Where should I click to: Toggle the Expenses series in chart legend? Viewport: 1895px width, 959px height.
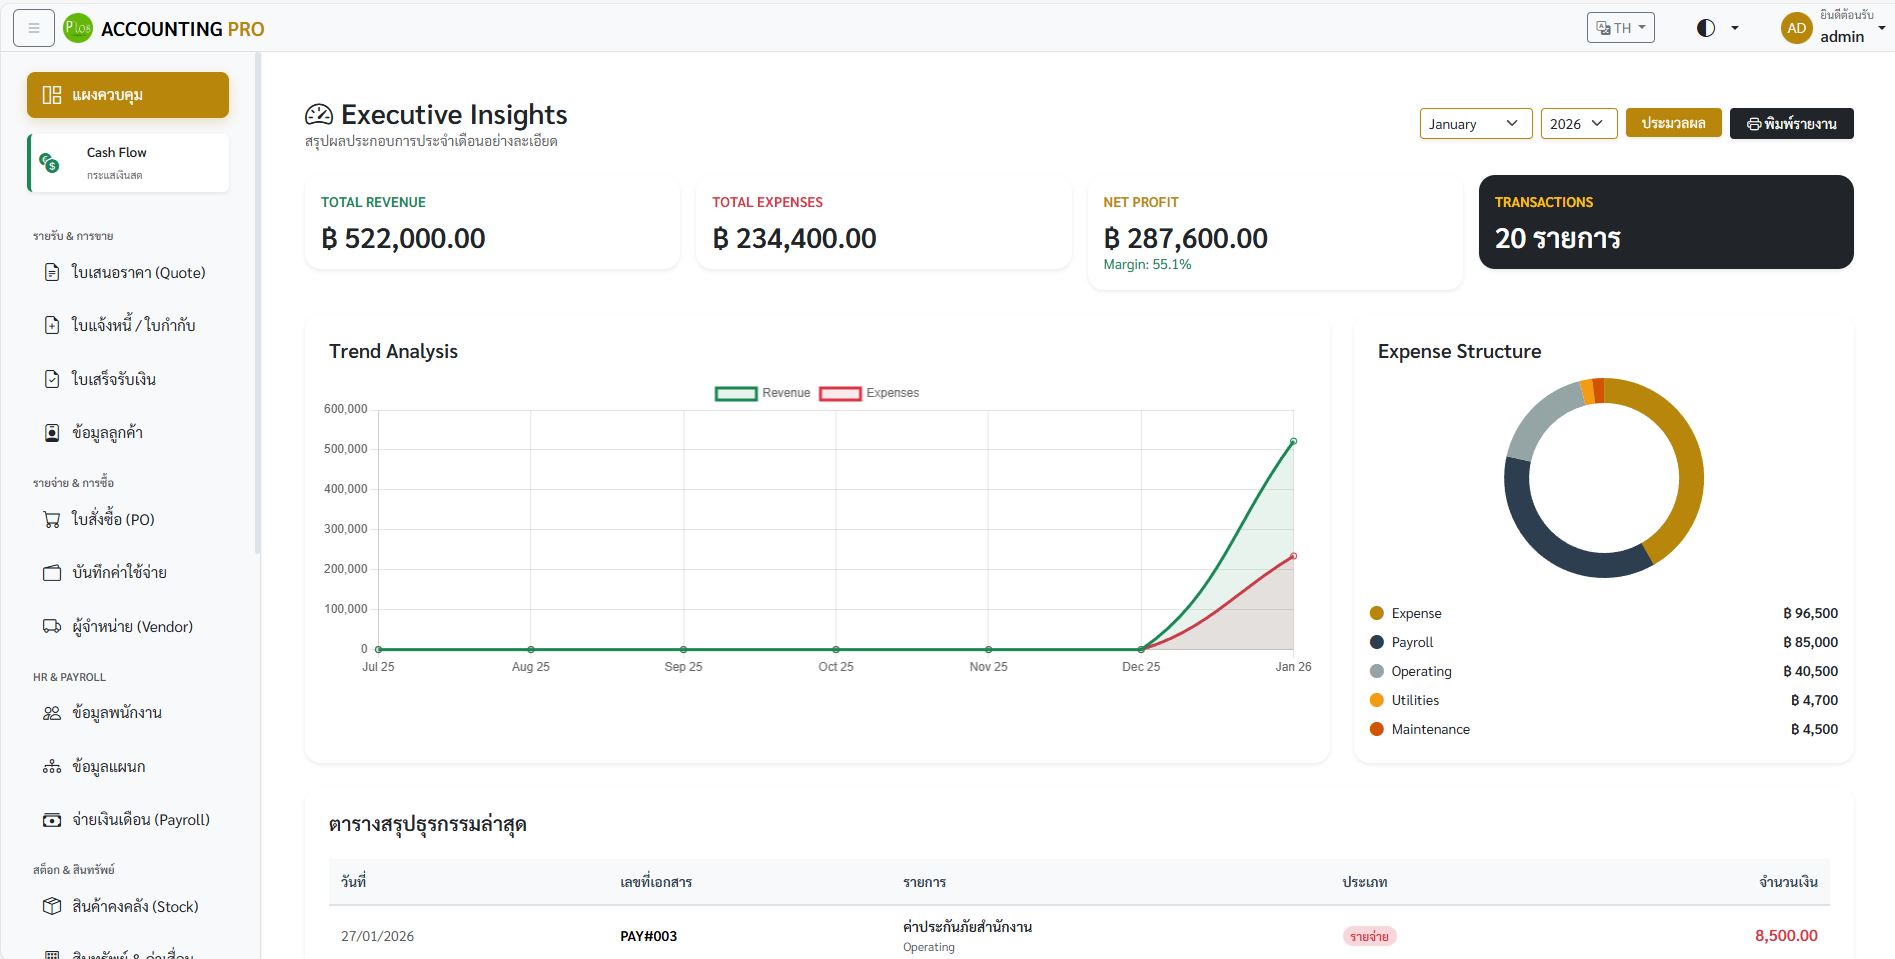[840, 393]
